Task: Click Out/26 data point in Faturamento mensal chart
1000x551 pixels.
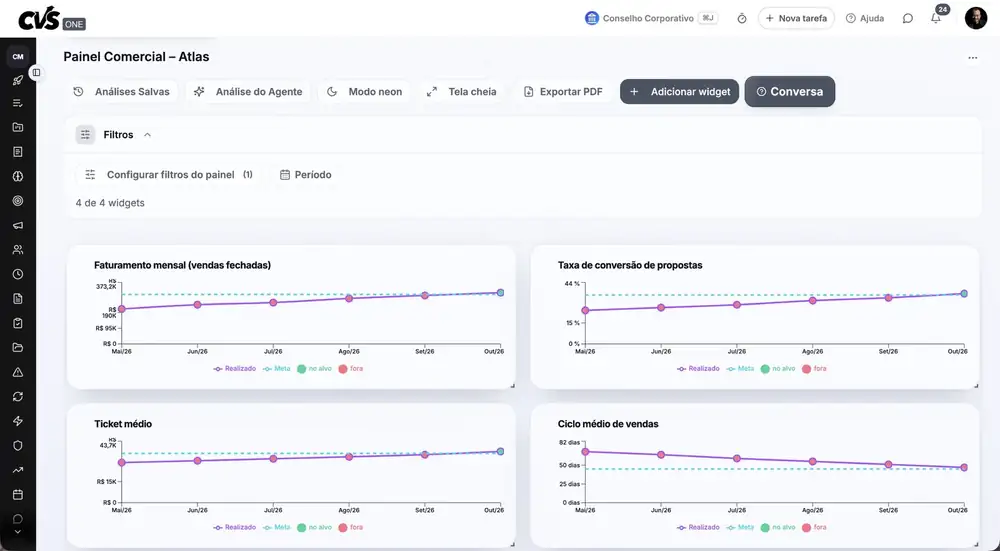Action: tap(501, 293)
